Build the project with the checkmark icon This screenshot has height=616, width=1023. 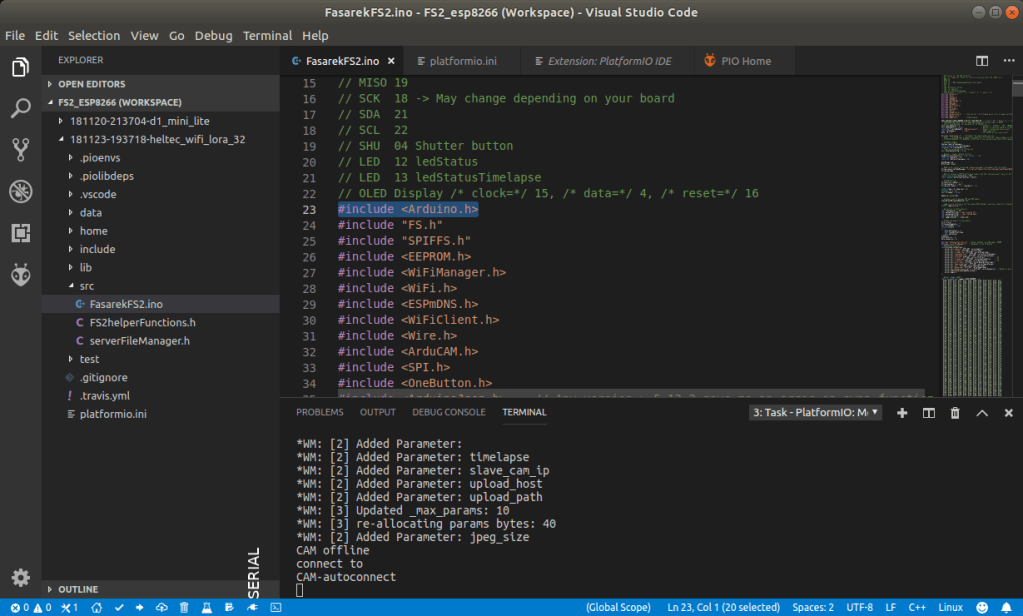coord(118,607)
